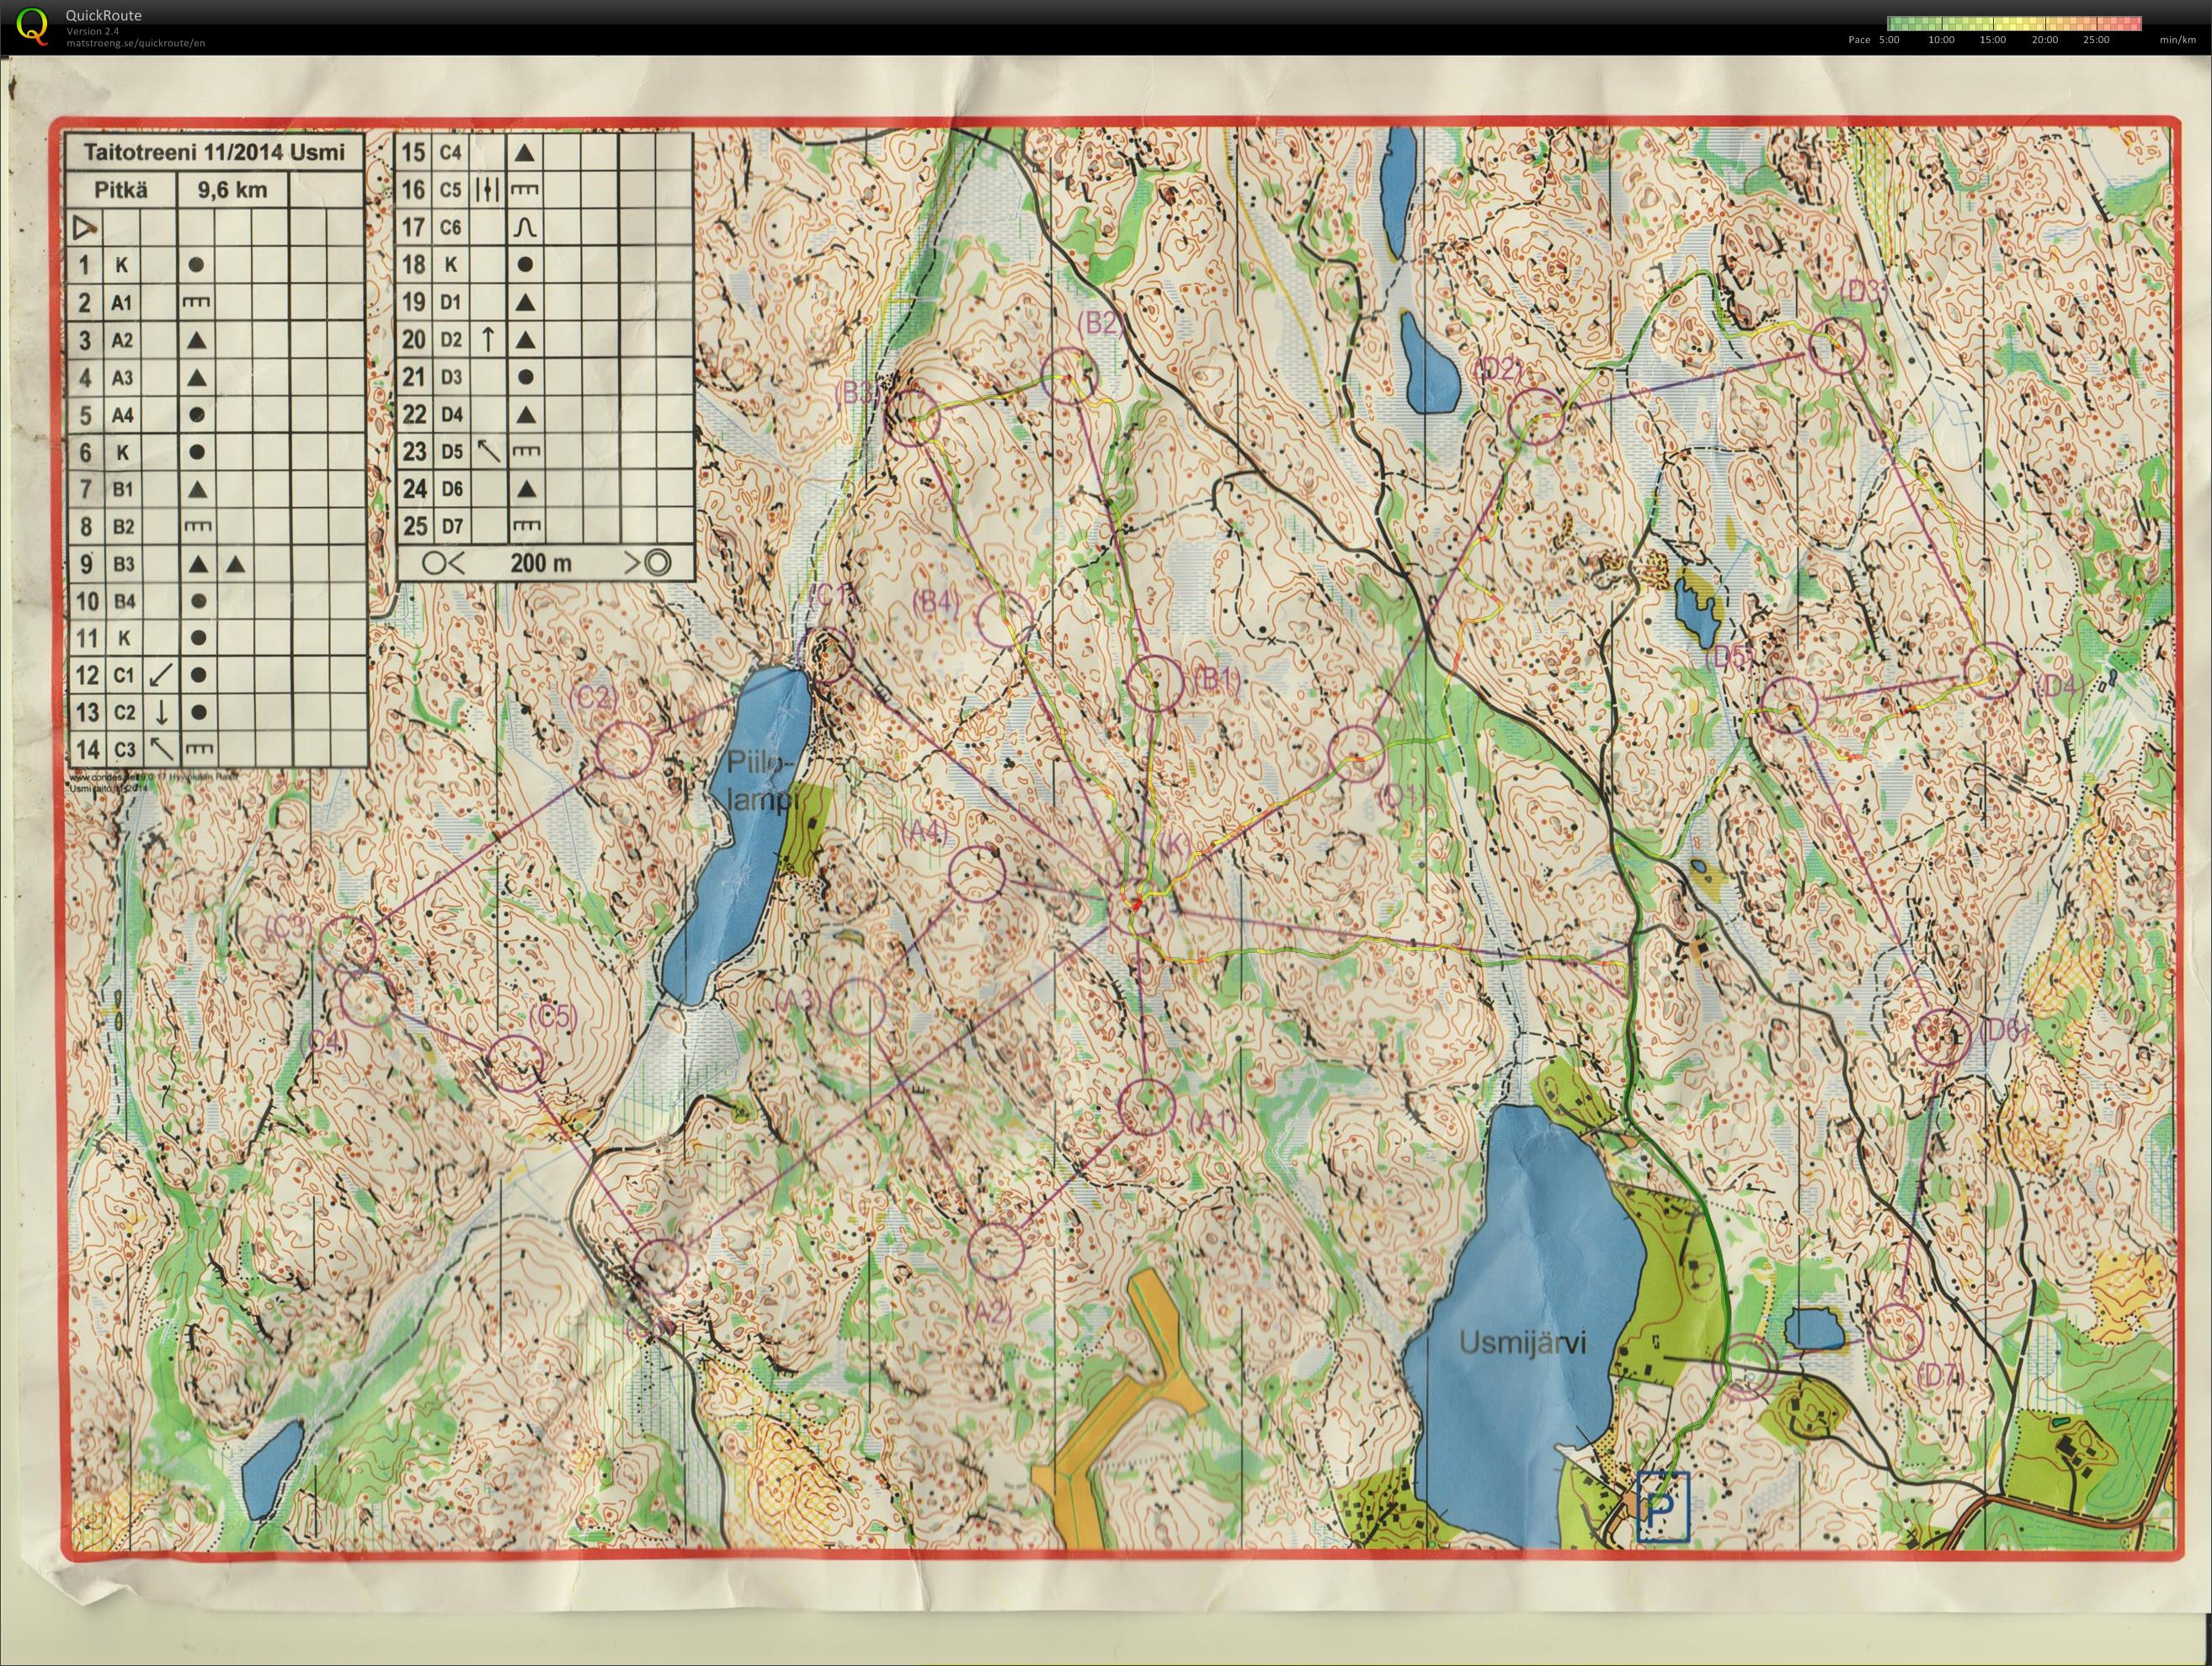Screen dimensions: 2212x1666
Task: Click the QuickRoute title text
Action: click(x=104, y=15)
